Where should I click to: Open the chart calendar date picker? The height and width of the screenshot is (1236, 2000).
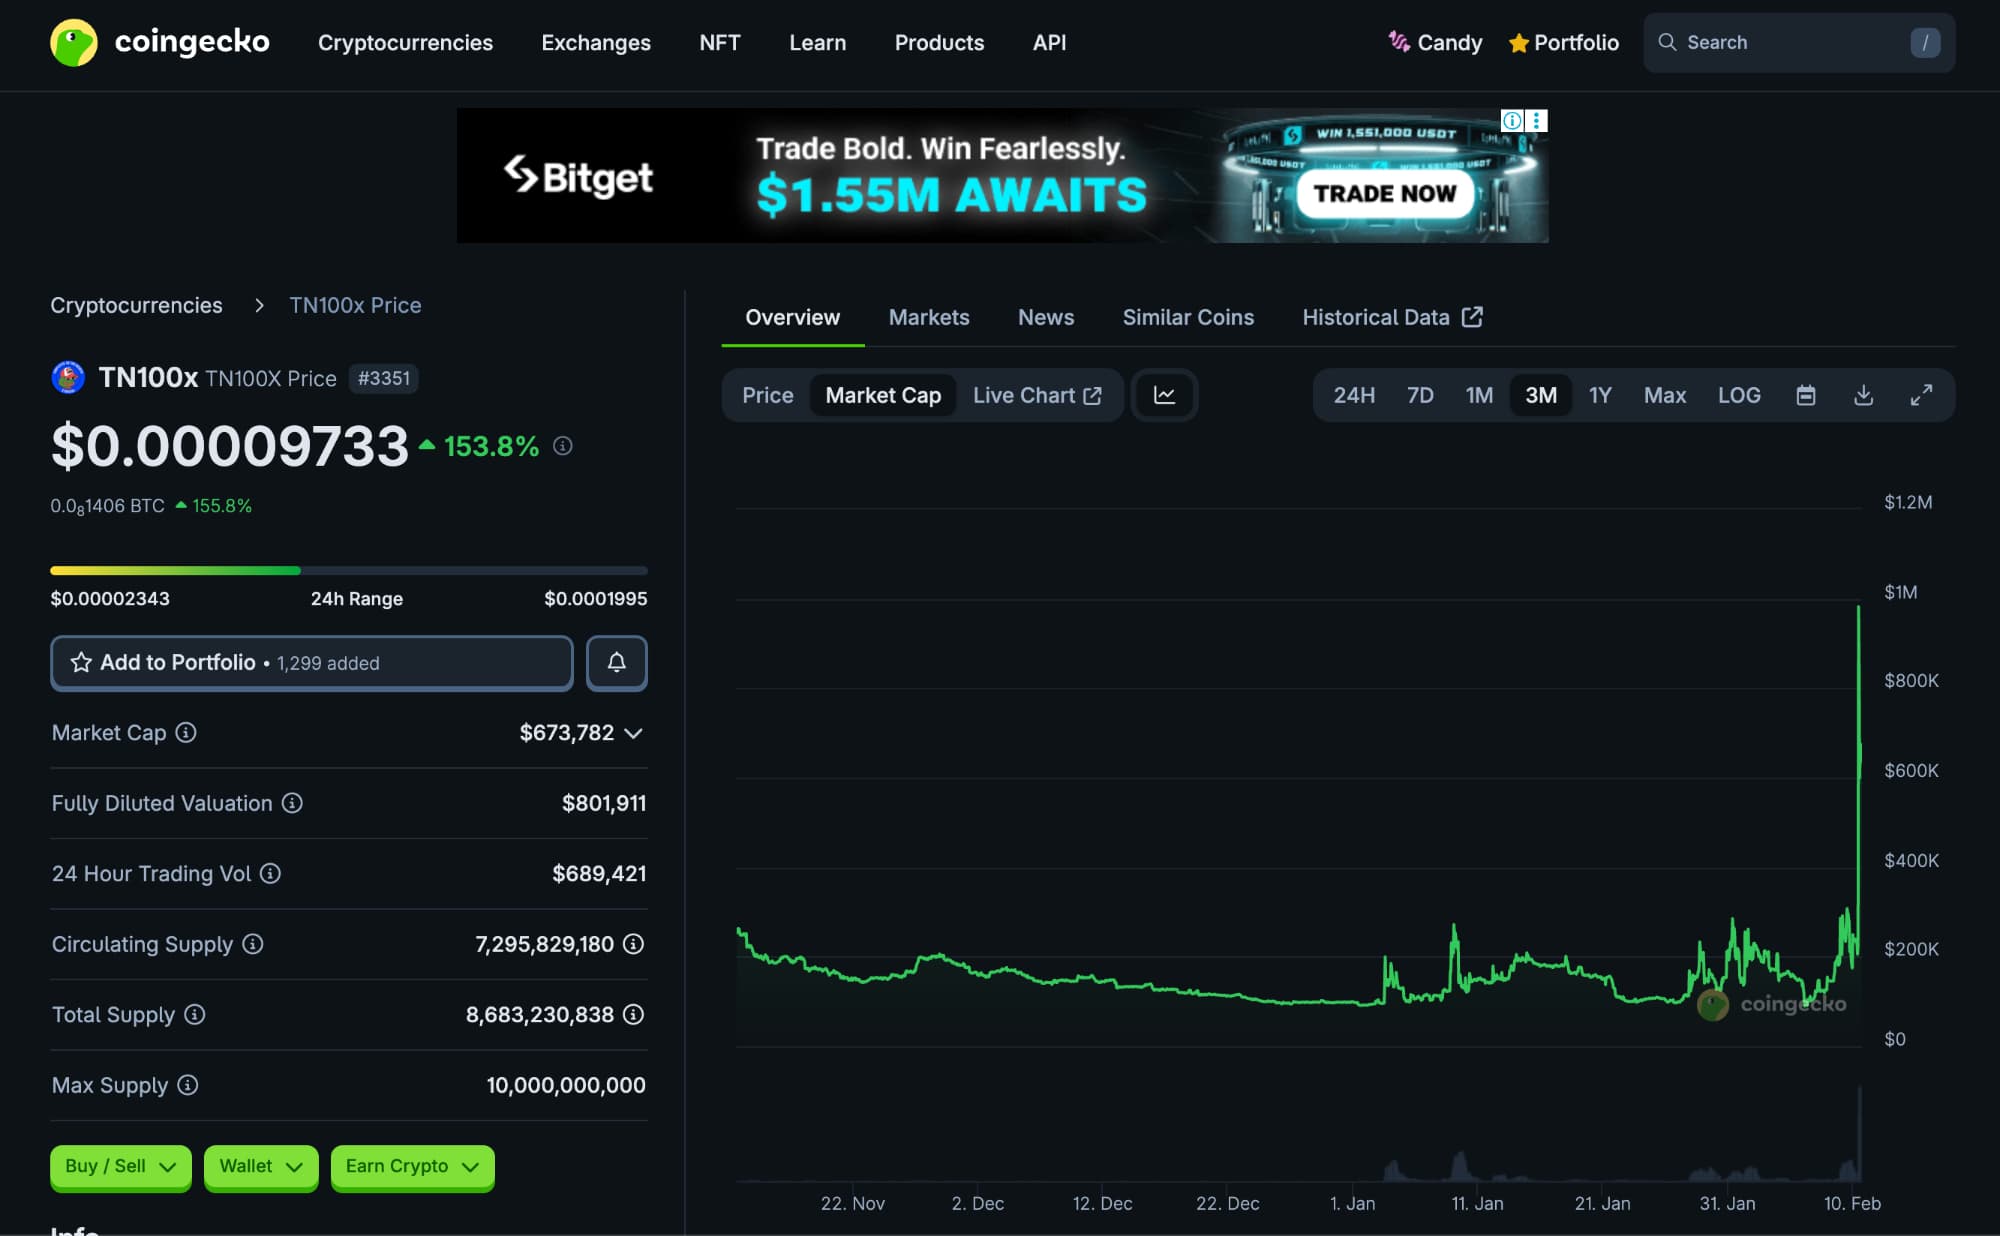1805,395
